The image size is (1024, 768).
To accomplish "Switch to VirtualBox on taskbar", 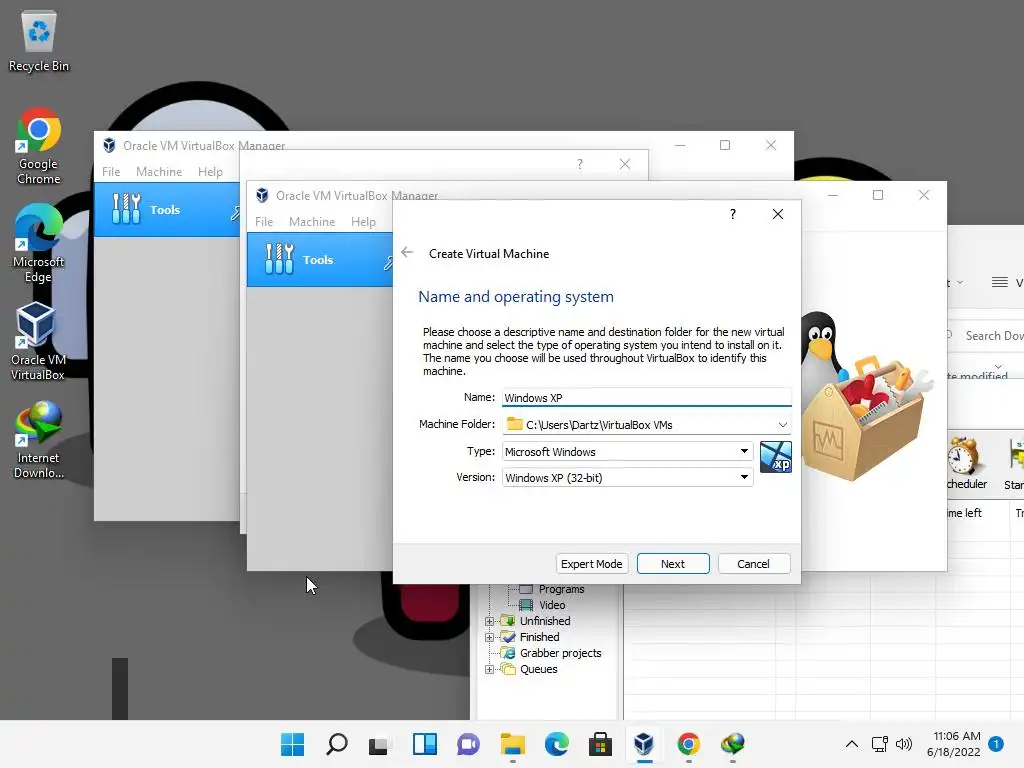I will (x=645, y=744).
